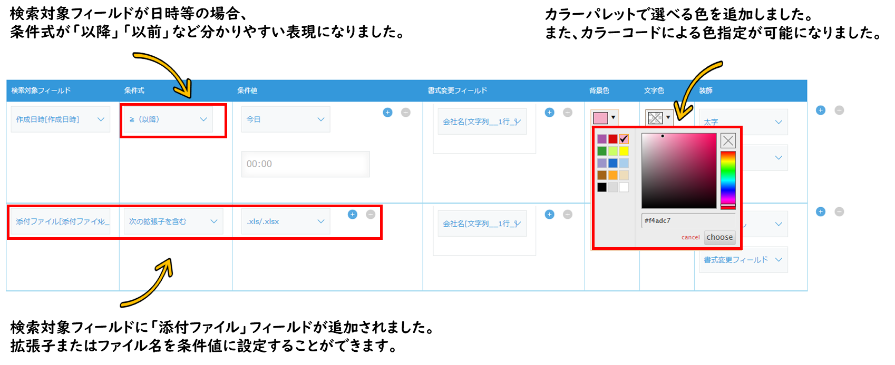Delete the entire 添付ファイル rule row

[839, 211]
